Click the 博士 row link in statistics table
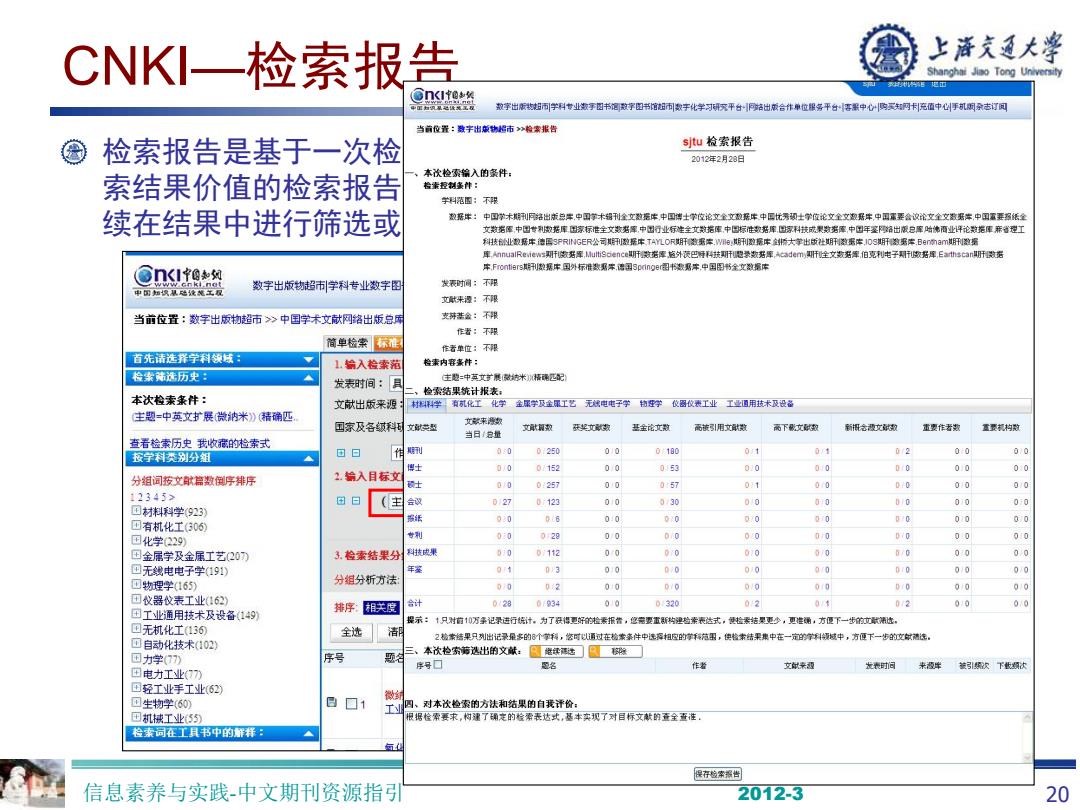The width and height of the screenshot is (1080, 810). [x=415, y=468]
